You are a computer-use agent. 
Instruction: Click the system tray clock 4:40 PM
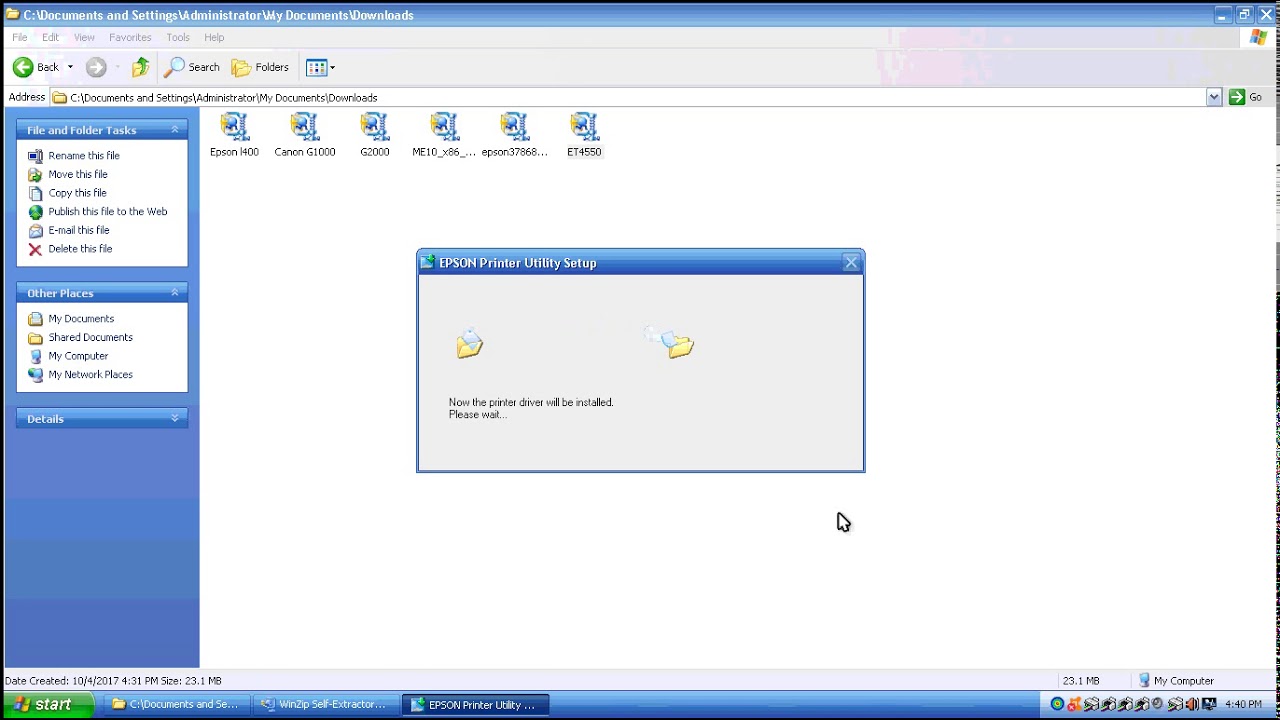pyautogui.click(x=1243, y=705)
